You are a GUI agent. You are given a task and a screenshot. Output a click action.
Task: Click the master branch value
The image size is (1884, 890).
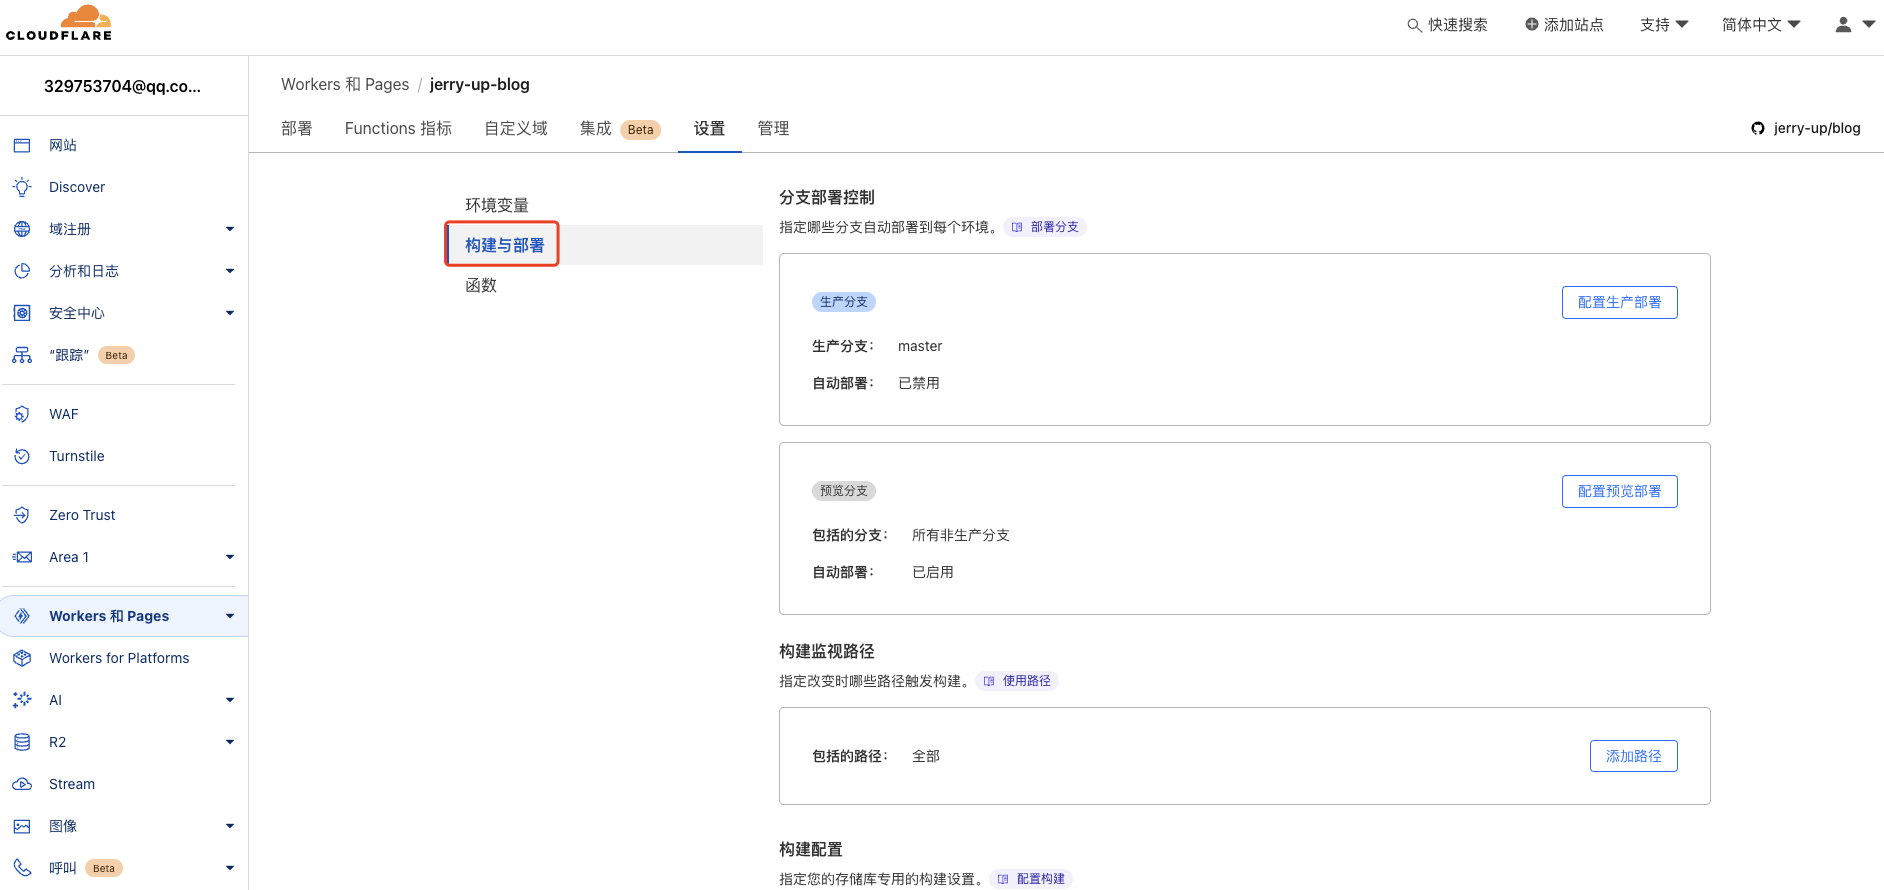coord(920,346)
